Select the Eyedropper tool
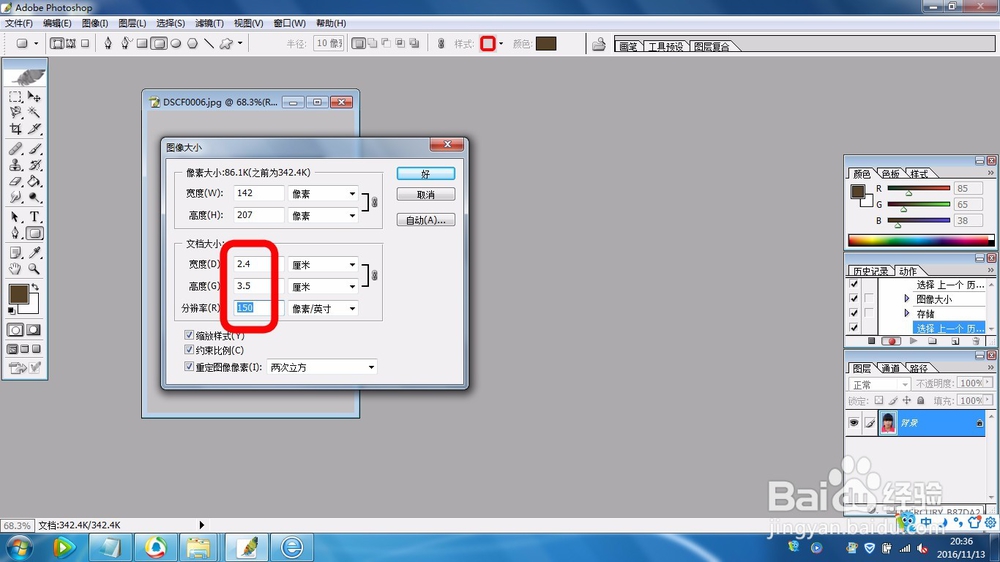This screenshot has width=1000, height=562. [34, 253]
